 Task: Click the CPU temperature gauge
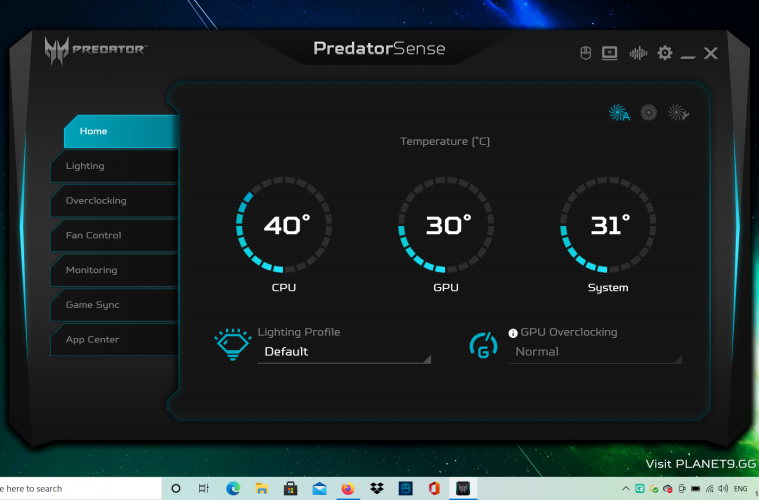click(x=284, y=225)
